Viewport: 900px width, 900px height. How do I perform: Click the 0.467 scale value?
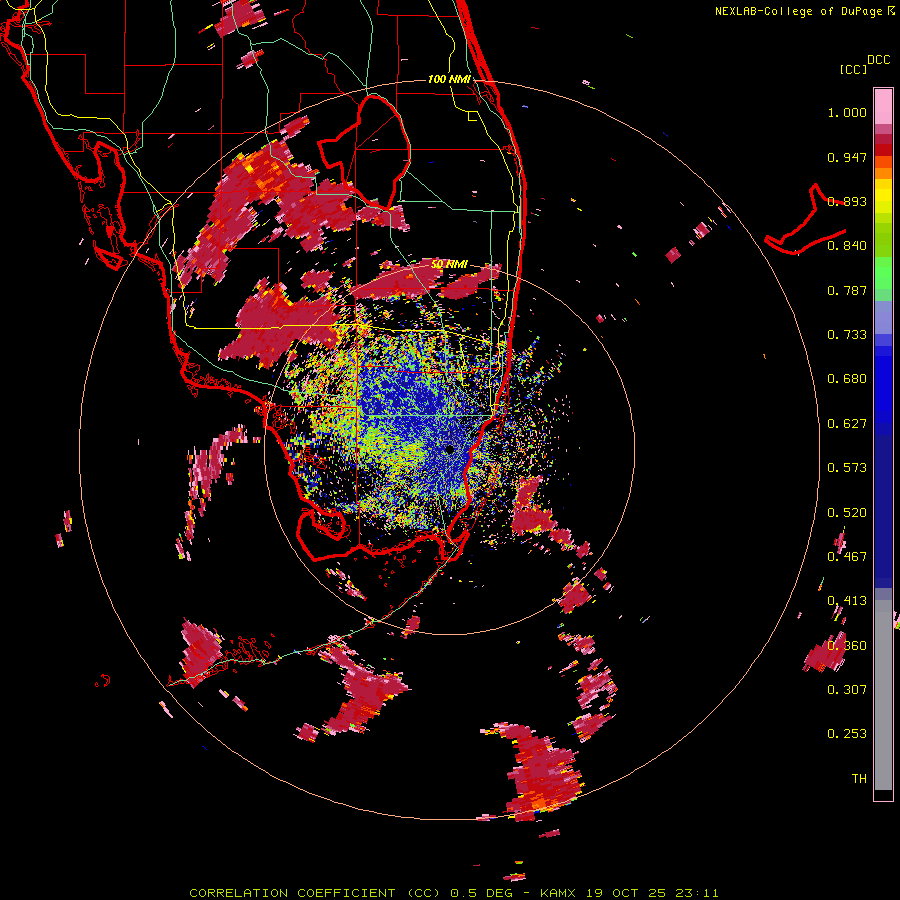847,557
